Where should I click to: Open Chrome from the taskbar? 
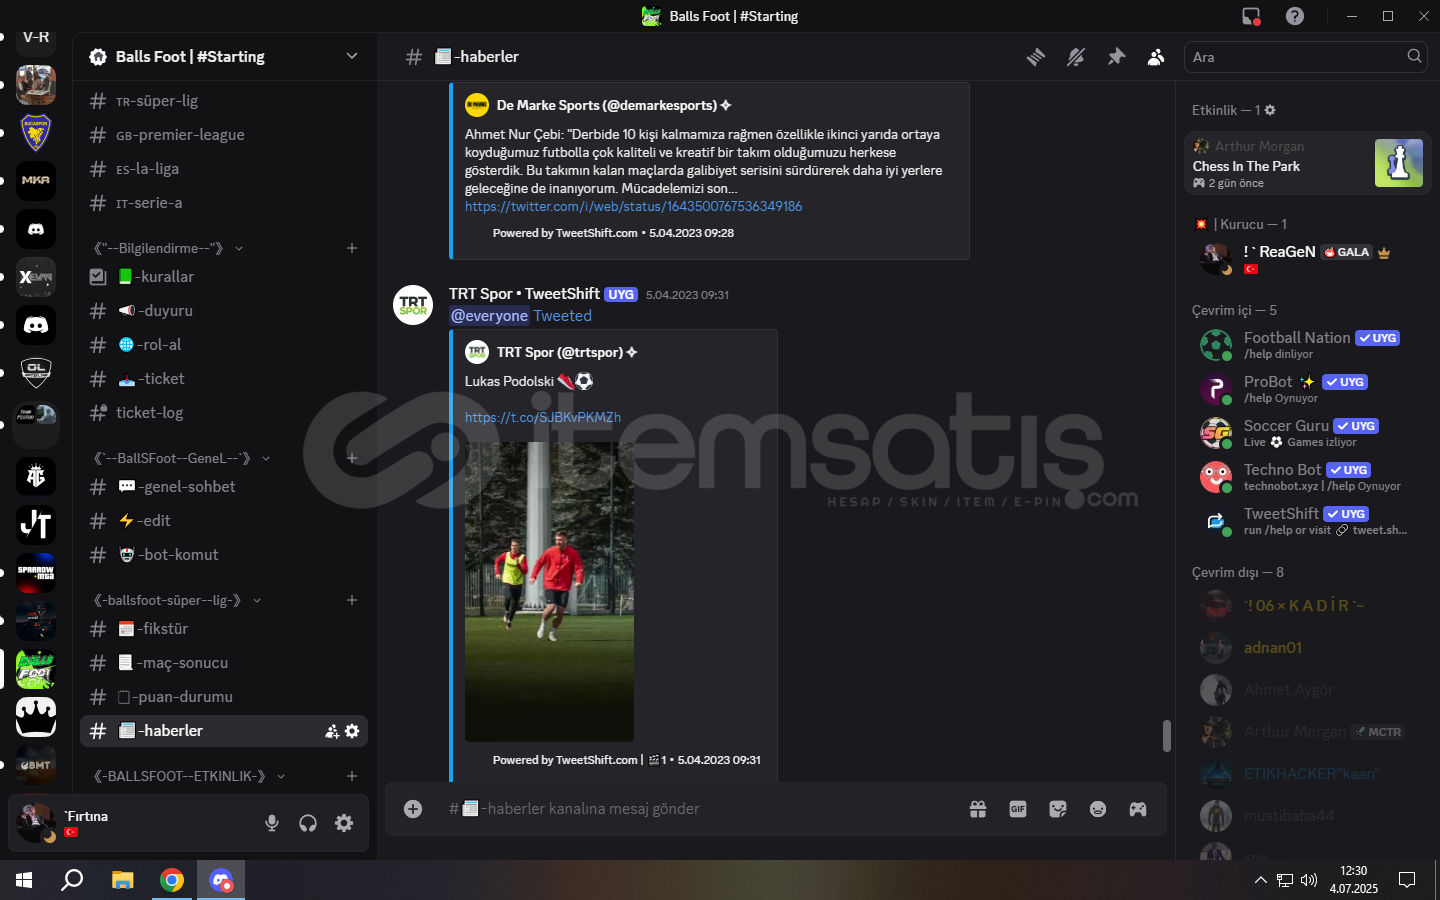[x=172, y=880]
